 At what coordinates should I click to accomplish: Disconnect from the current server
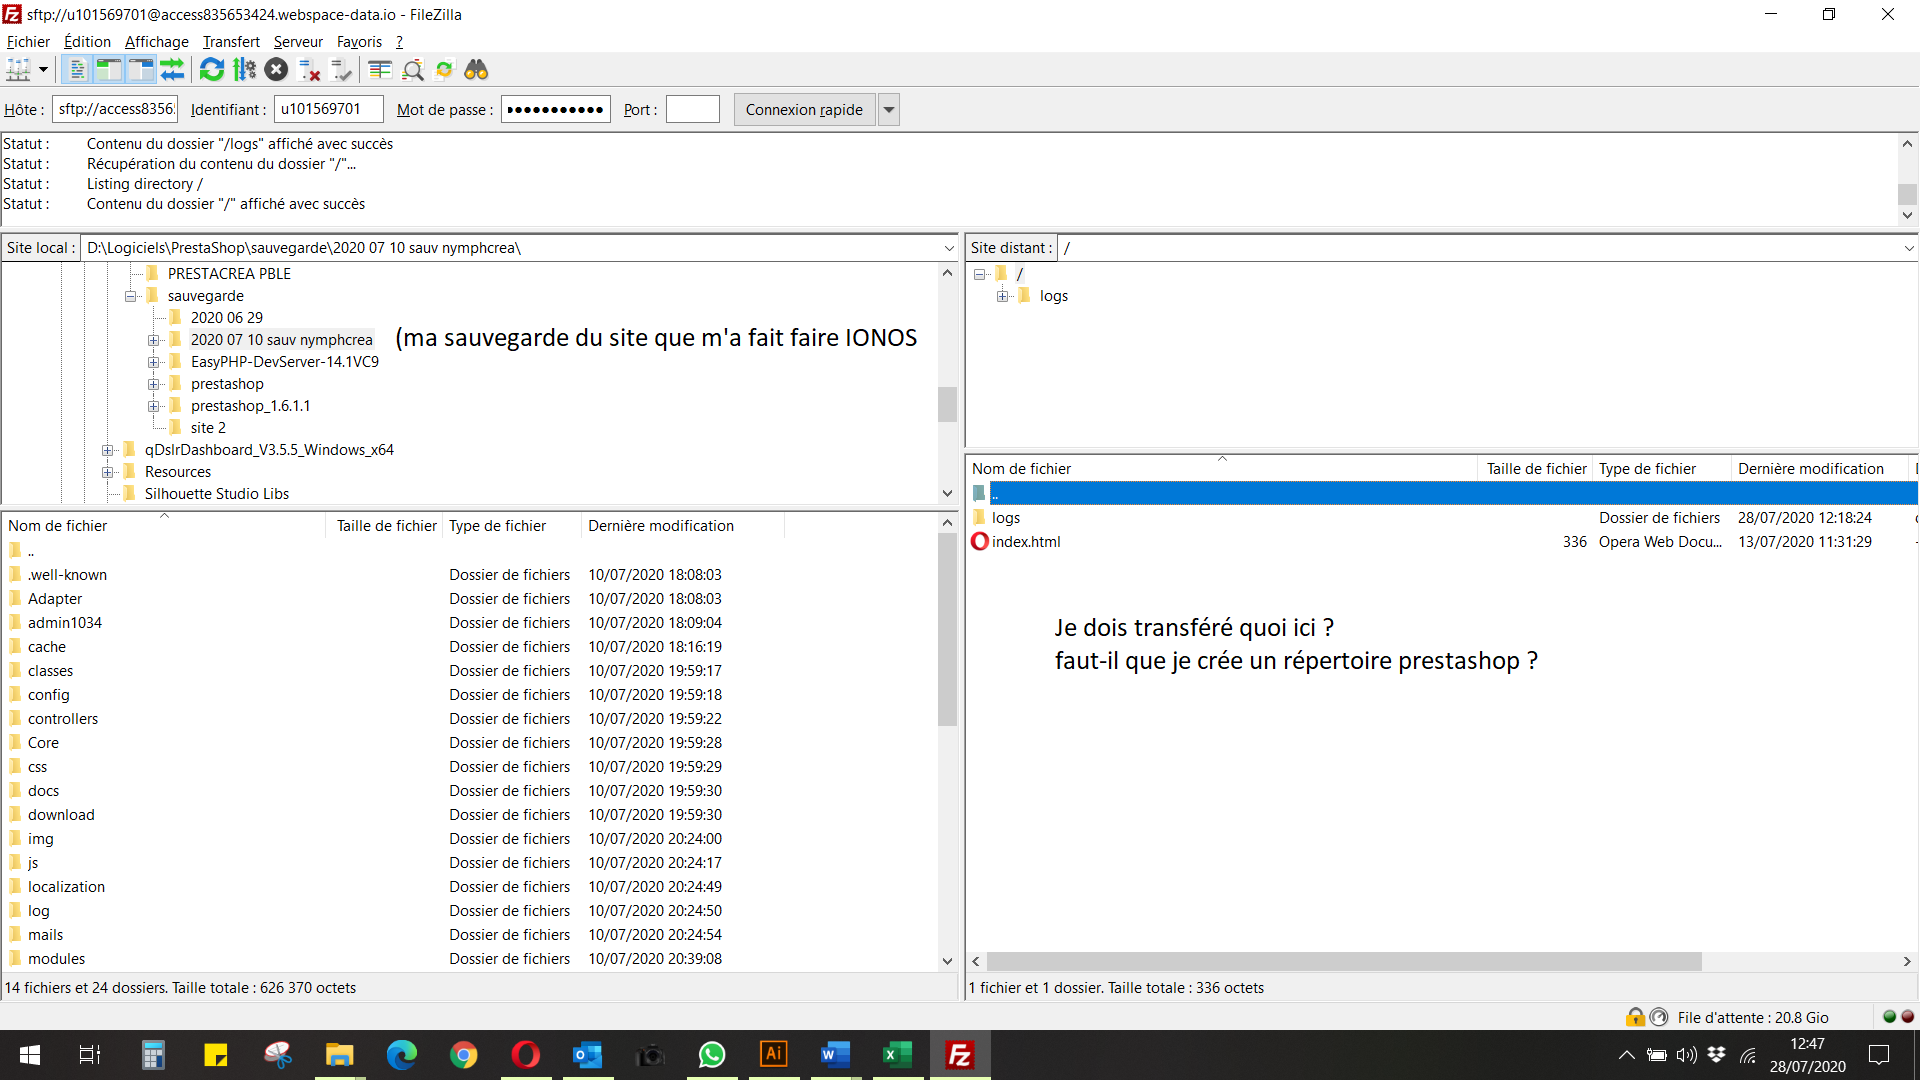tap(309, 70)
